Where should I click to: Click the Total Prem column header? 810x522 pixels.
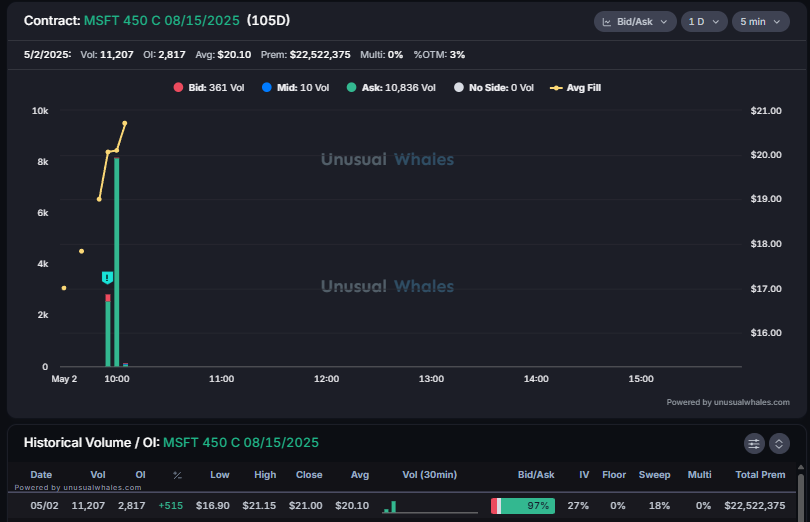click(x=760, y=474)
